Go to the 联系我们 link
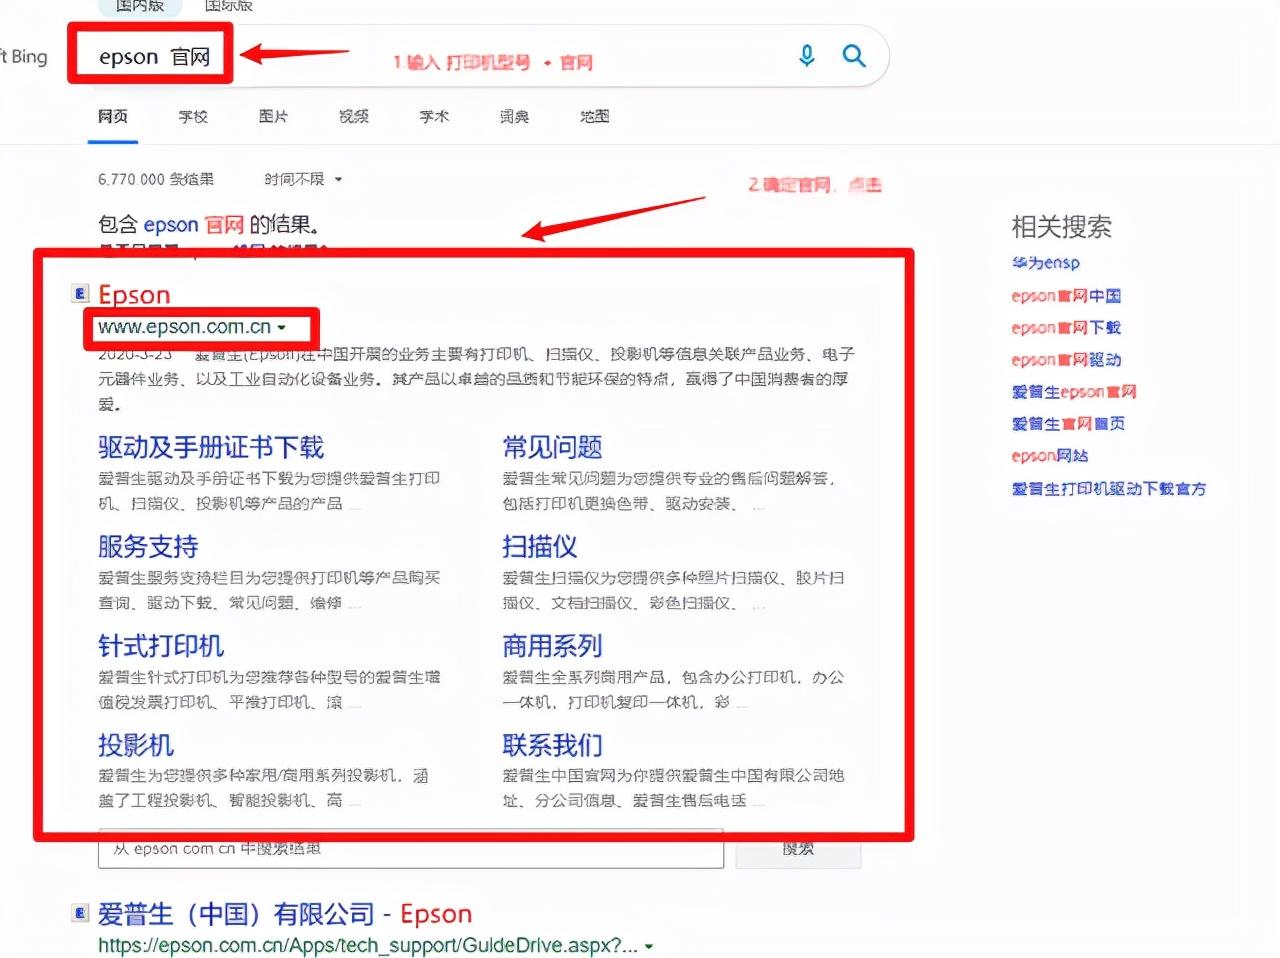 552,745
